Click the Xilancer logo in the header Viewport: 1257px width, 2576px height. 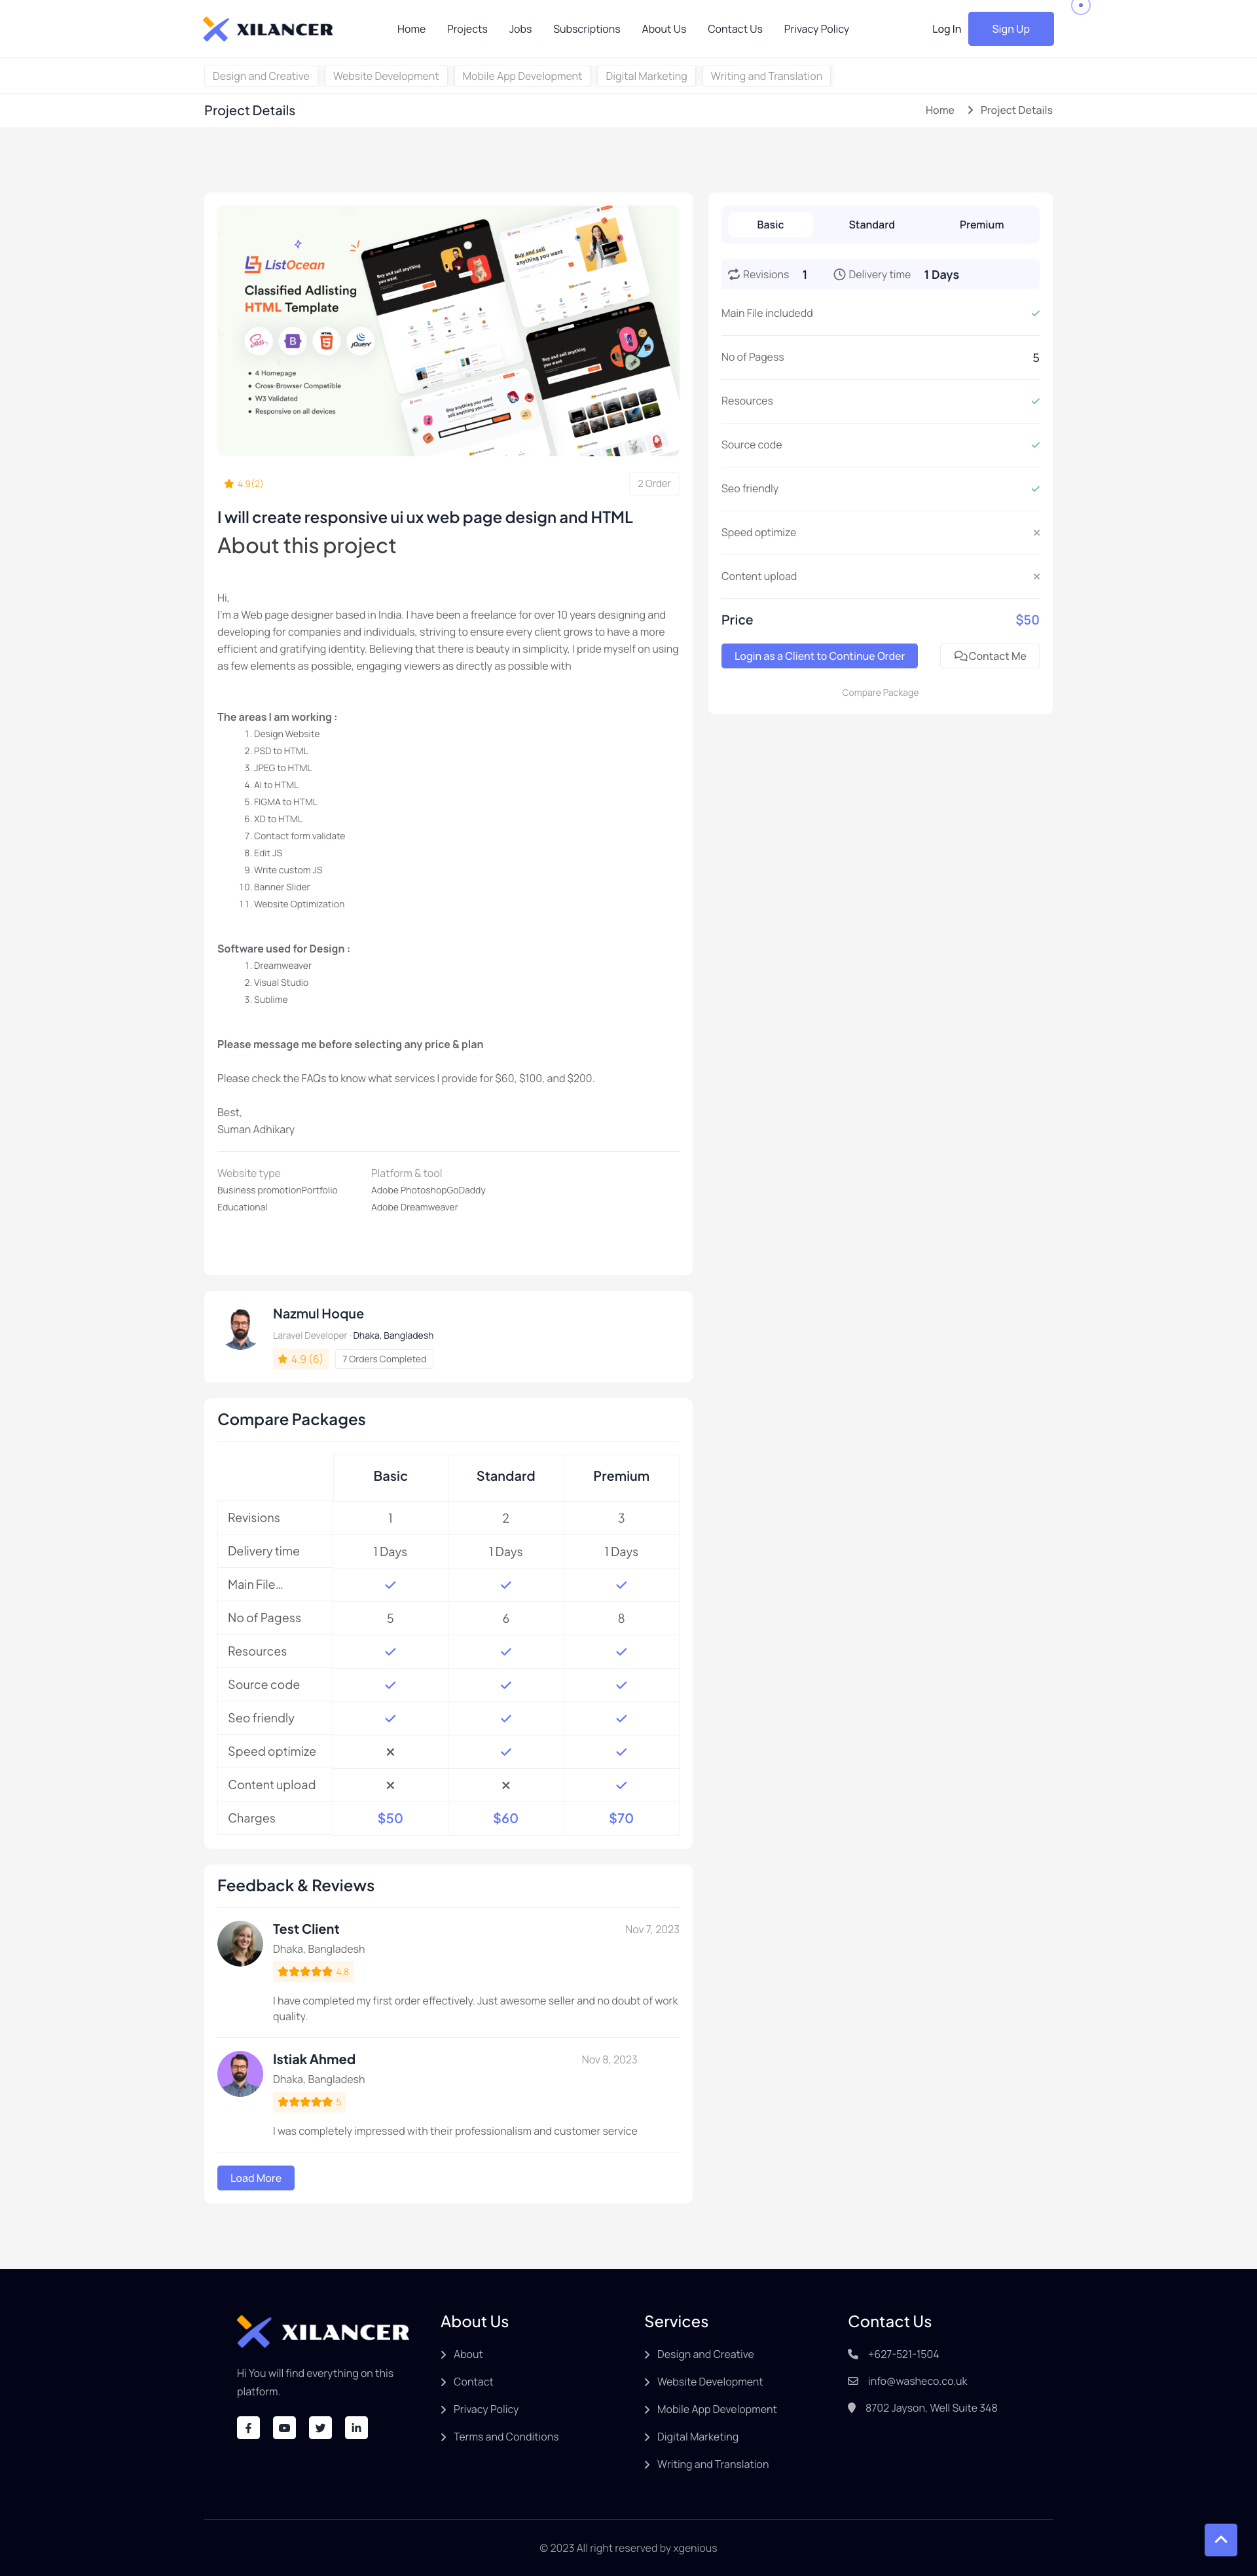pos(268,29)
